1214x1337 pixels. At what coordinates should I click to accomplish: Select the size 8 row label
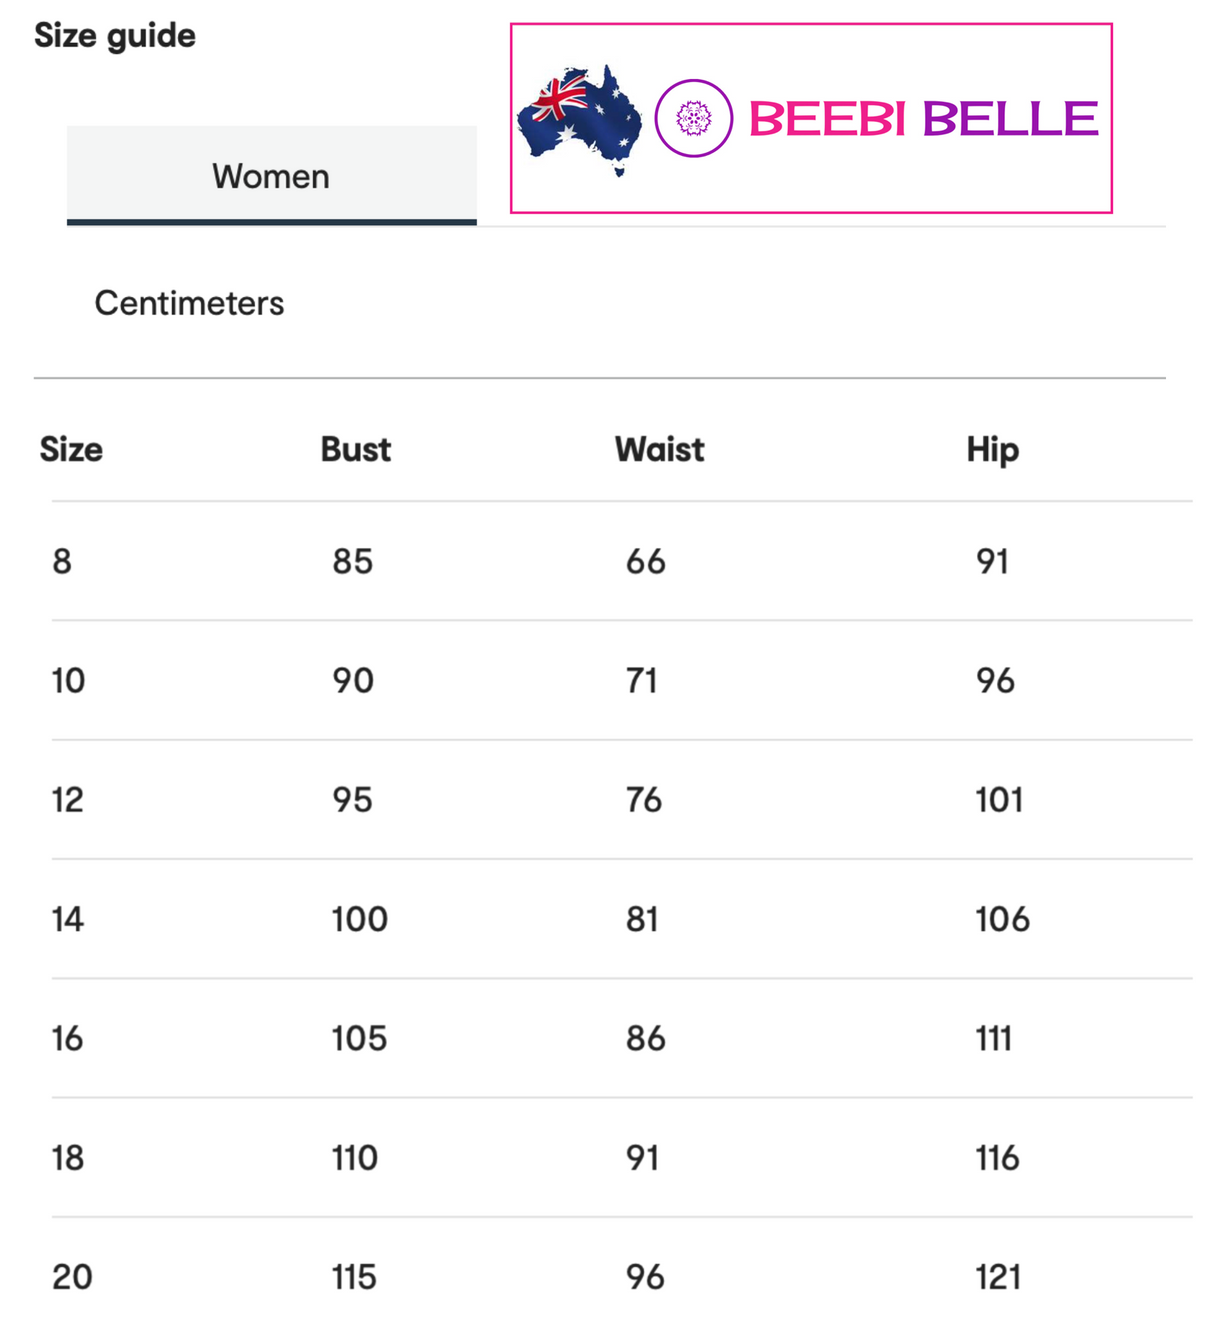62,562
